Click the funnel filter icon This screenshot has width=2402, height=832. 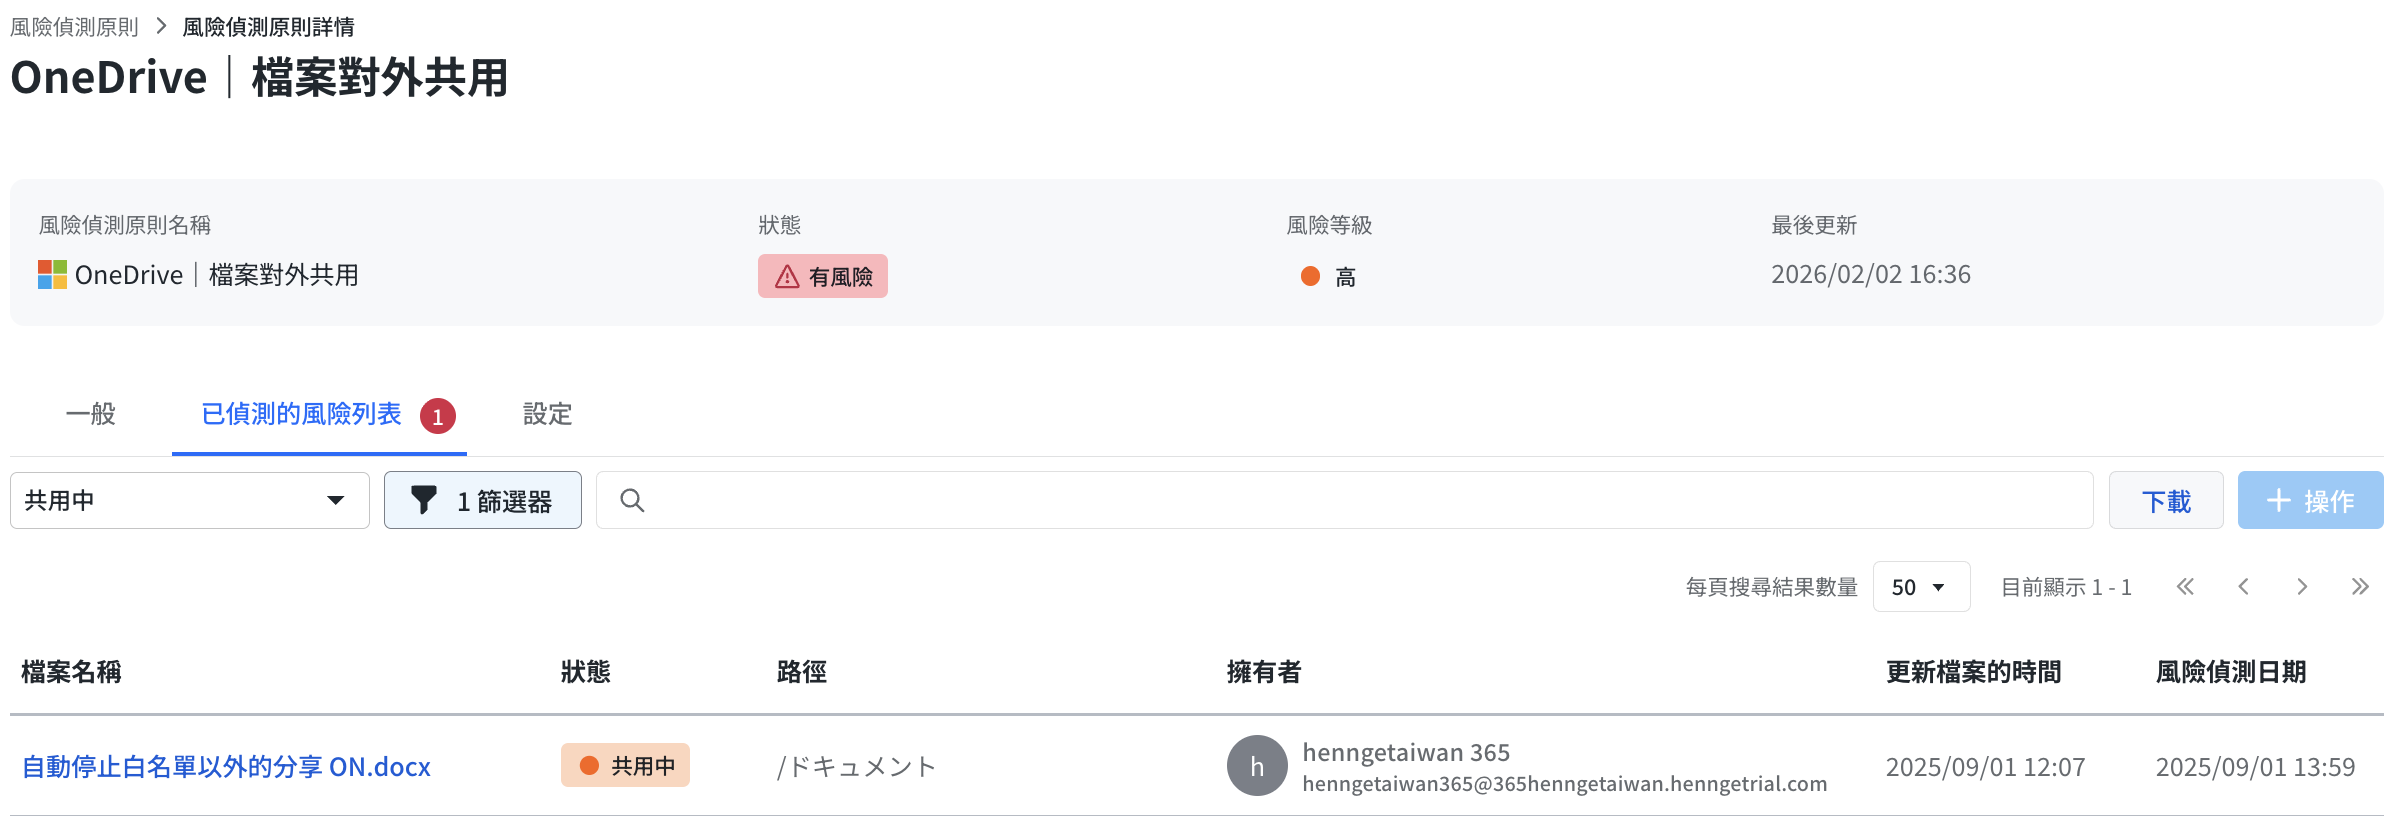click(x=424, y=500)
